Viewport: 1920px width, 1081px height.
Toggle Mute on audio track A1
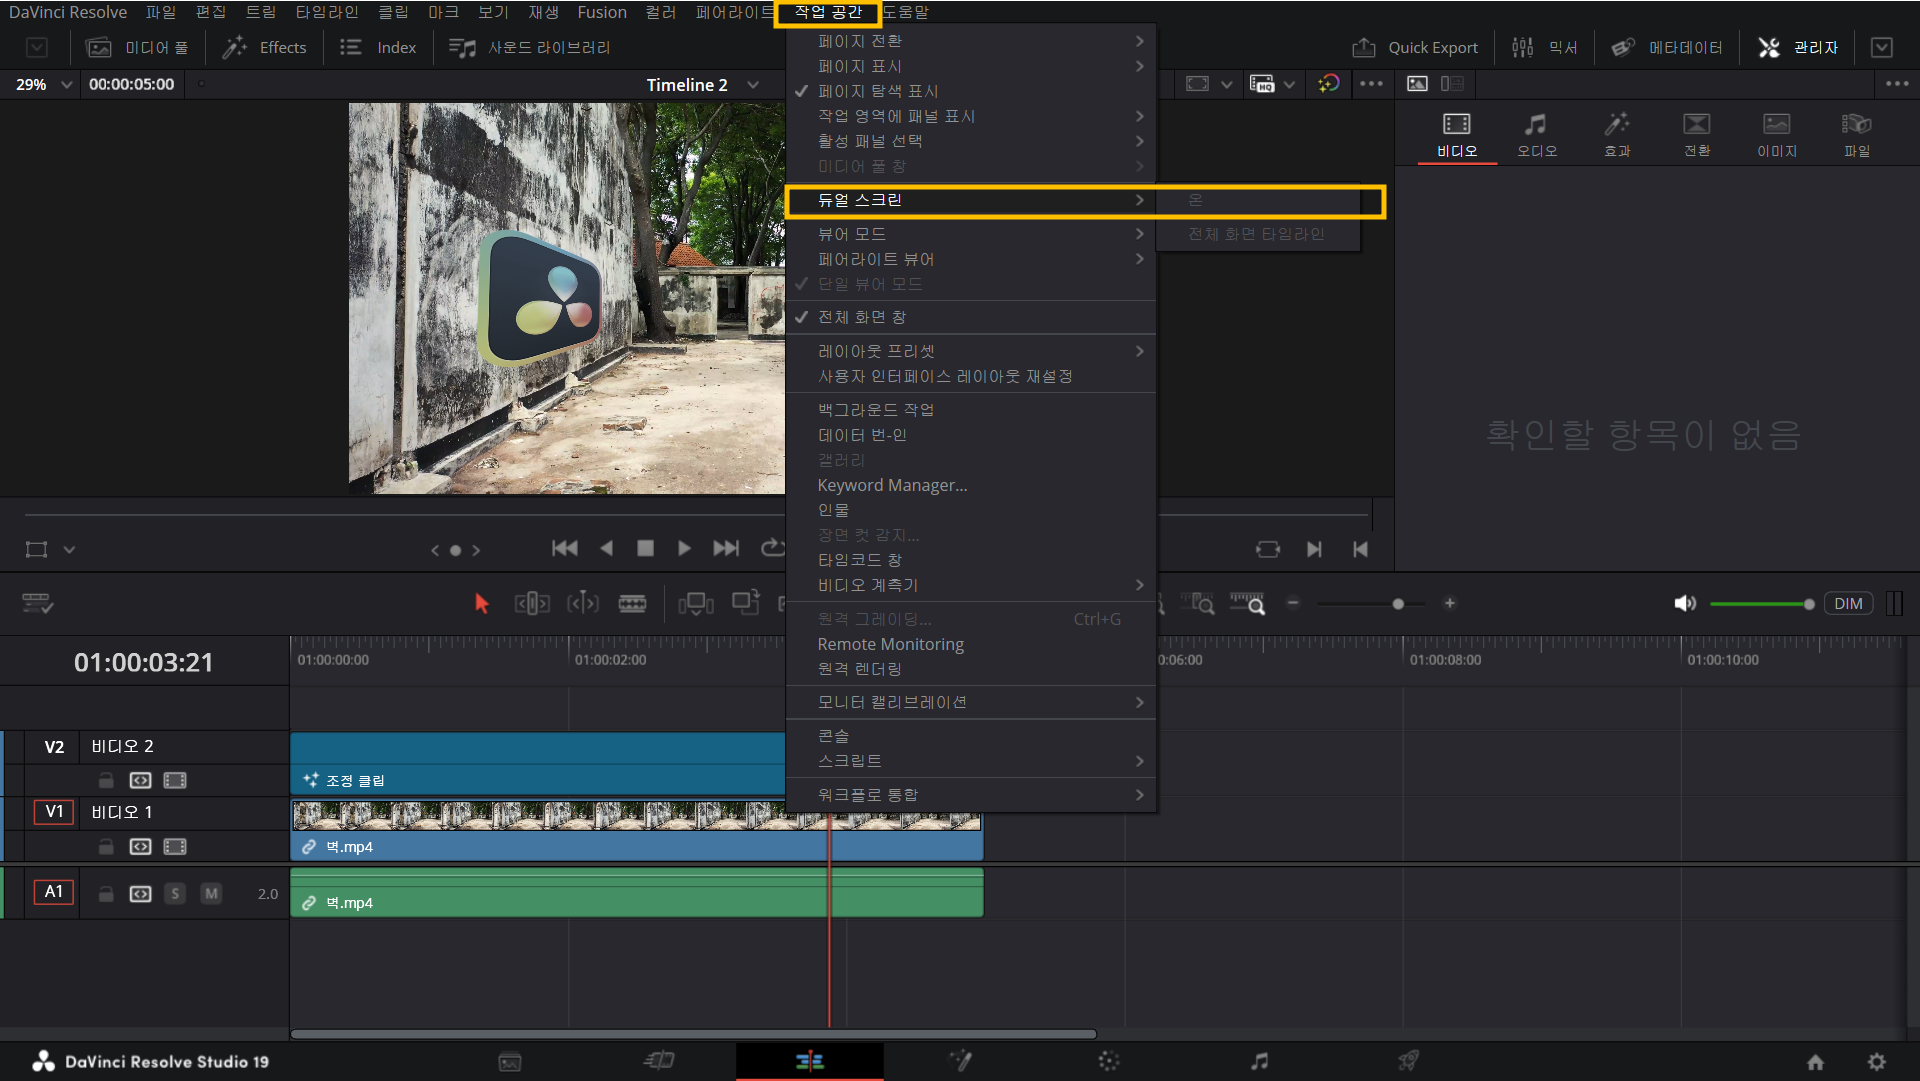(x=210, y=893)
